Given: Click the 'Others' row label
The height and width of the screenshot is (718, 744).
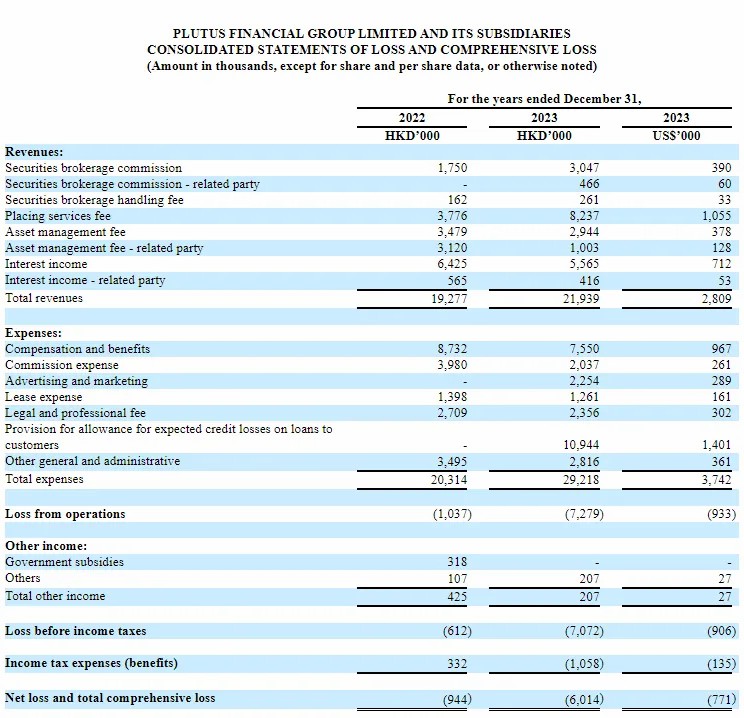Looking at the screenshot, I should 23,578.
